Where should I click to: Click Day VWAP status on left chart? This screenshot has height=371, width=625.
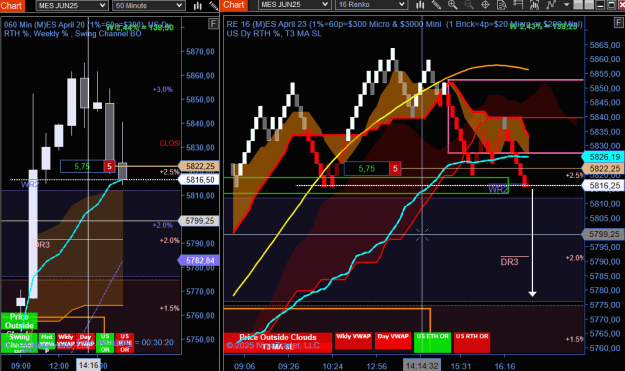[86, 342]
